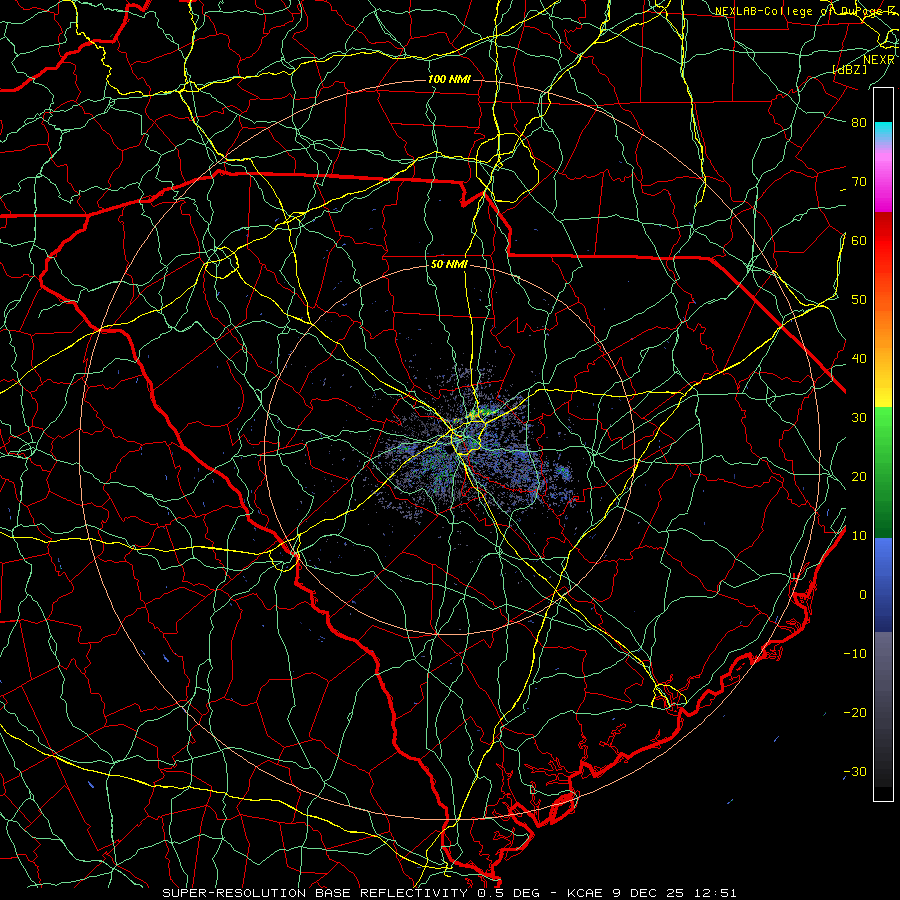Click the NEXLAB-College of DuPage credit text
This screenshot has width=900, height=900.
tap(805, 11)
